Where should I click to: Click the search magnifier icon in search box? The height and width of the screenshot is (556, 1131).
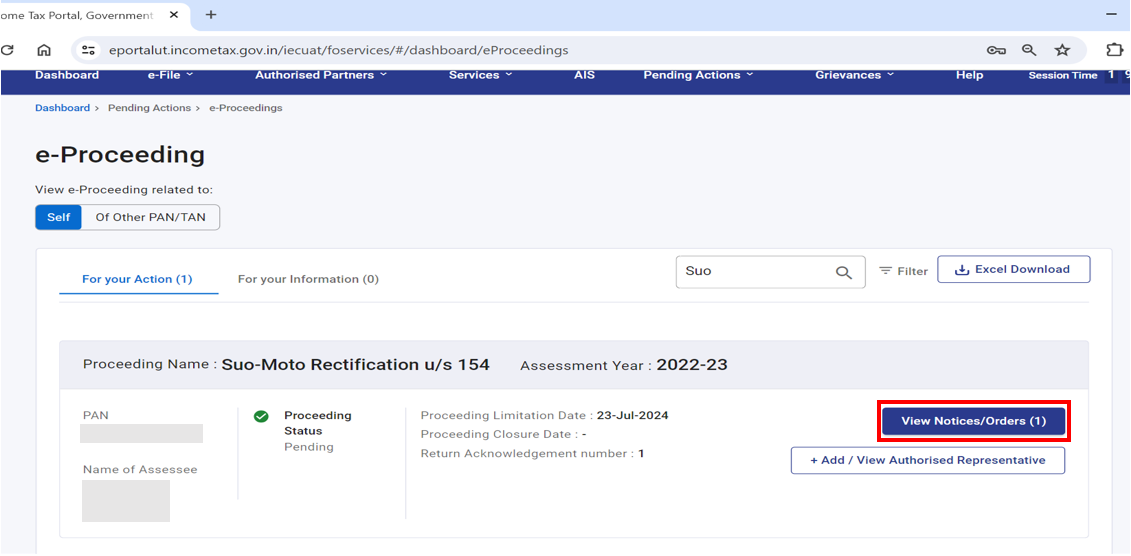pos(844,272)
